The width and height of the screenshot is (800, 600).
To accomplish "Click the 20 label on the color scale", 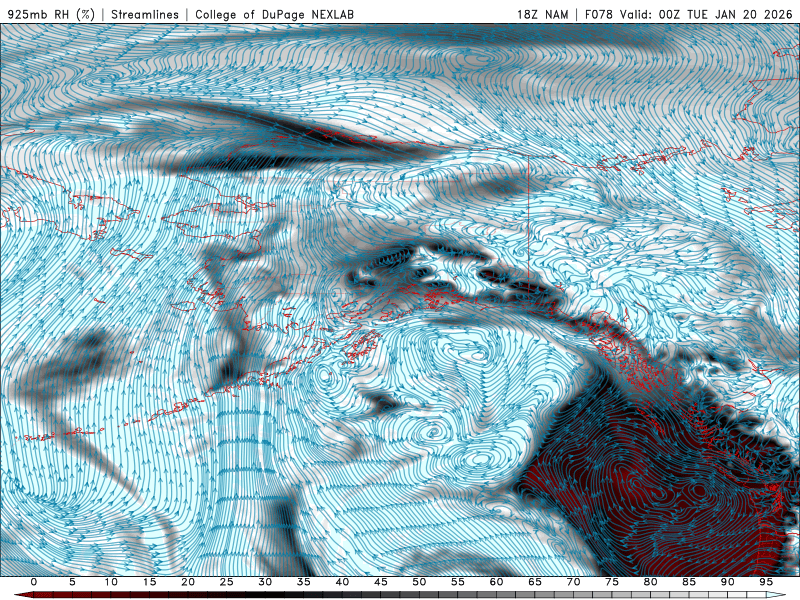I will [x=188, y=582].
